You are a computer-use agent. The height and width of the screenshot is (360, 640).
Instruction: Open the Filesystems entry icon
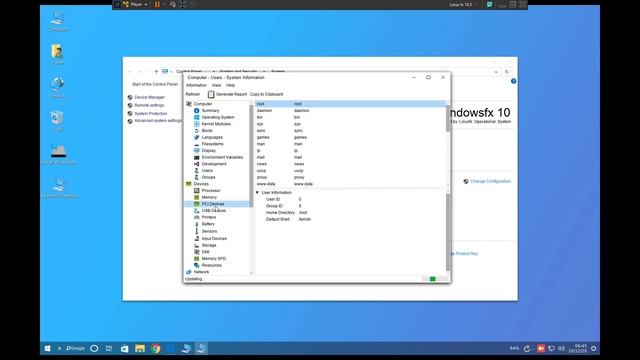(196, 144)
